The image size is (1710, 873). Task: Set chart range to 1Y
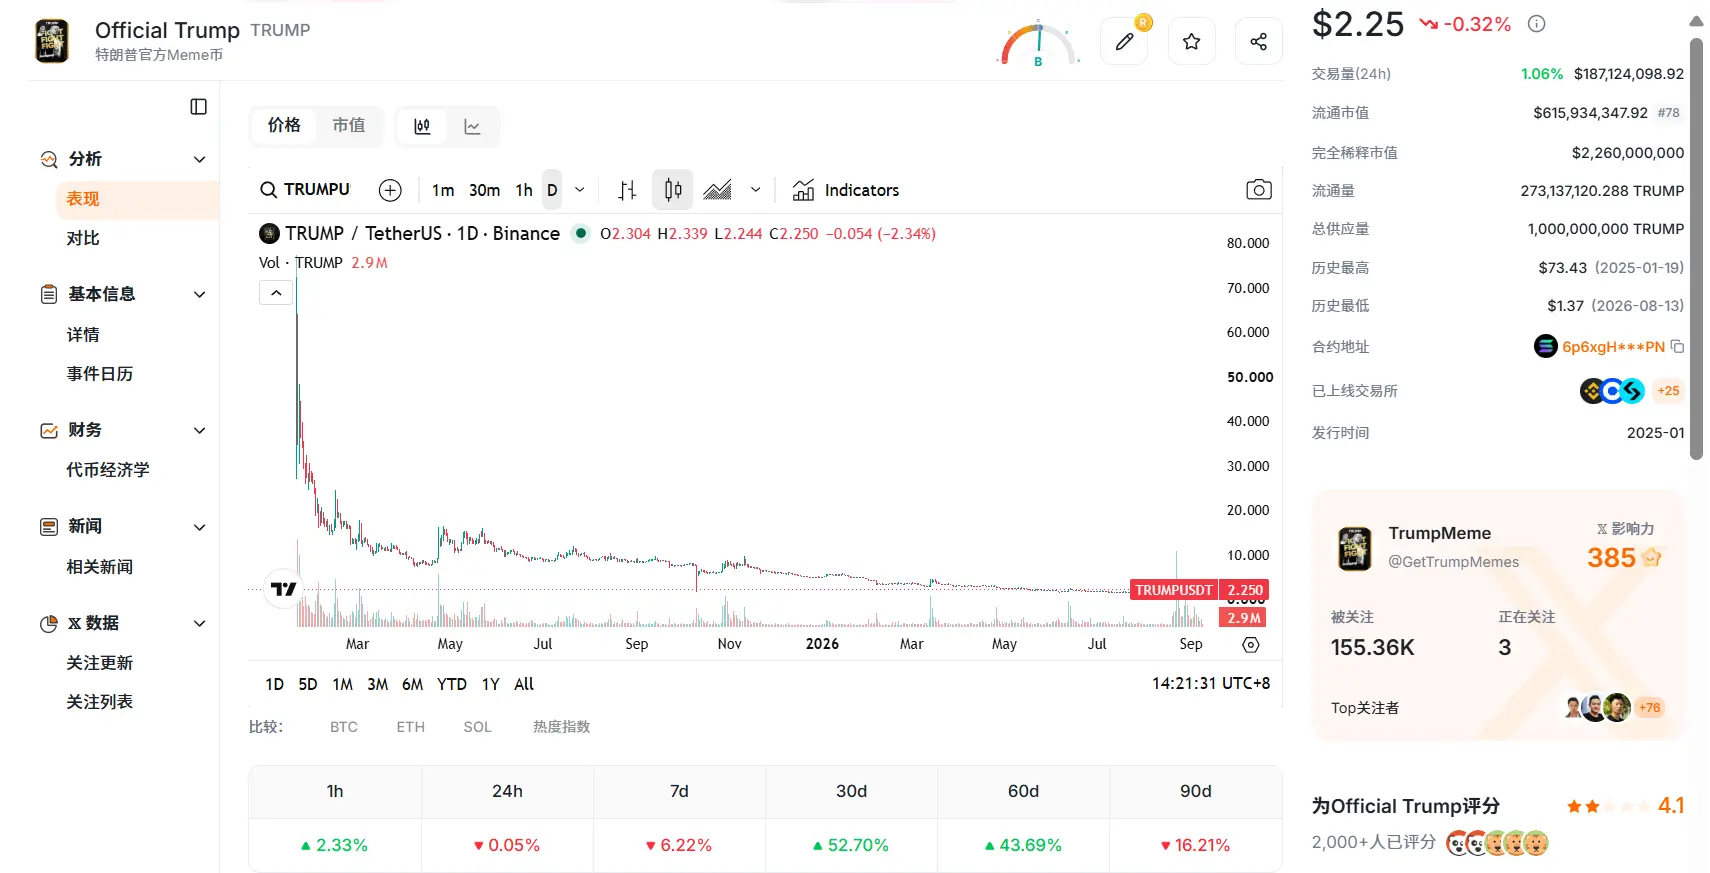click(490, 684)
